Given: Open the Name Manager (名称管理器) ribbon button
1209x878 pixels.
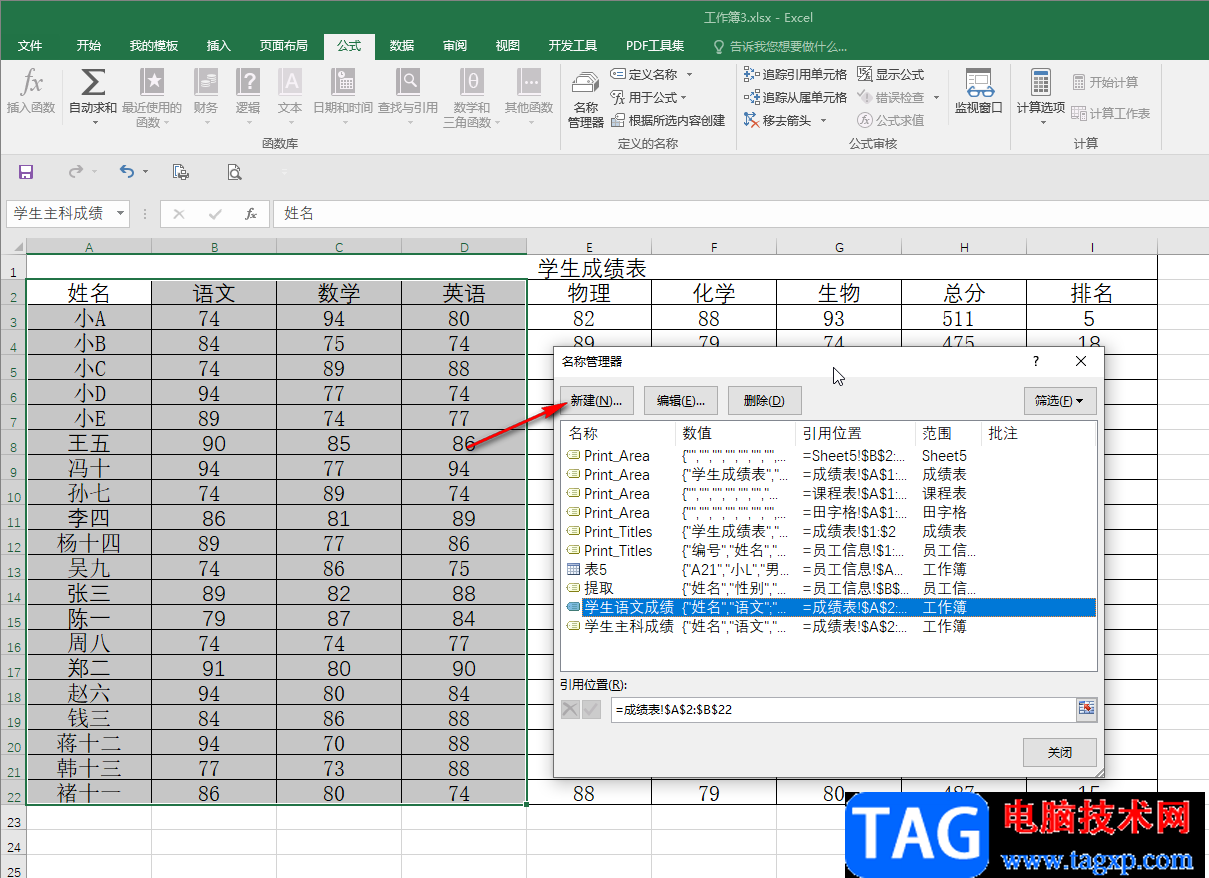Looking at the screenshot, I should 586,98.
